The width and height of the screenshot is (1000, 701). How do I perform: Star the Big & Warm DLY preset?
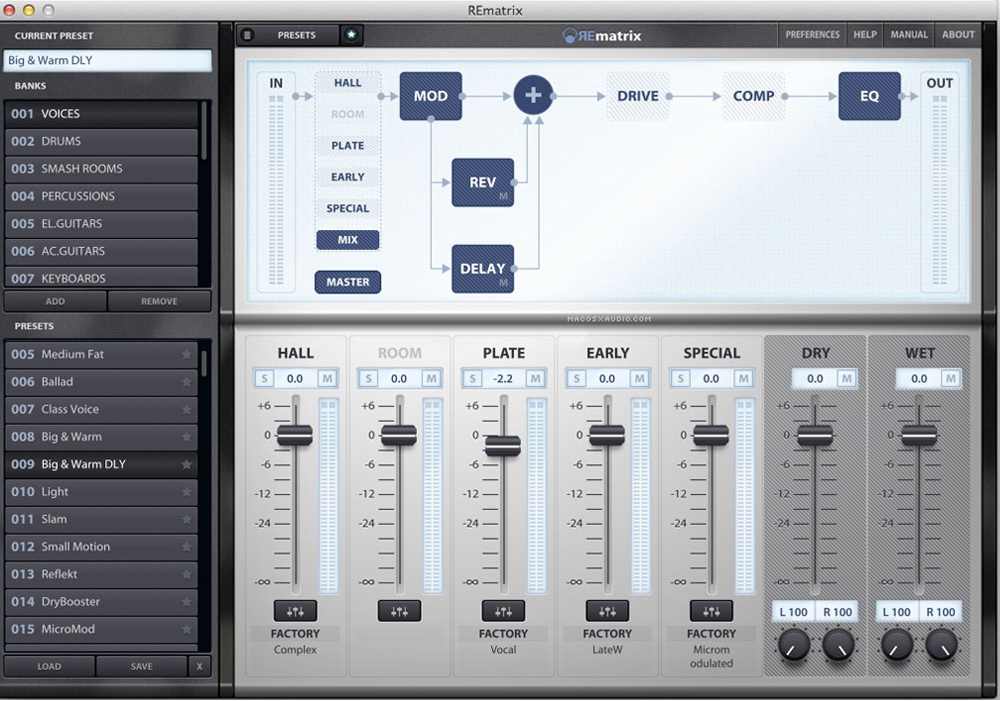(186, 464)
